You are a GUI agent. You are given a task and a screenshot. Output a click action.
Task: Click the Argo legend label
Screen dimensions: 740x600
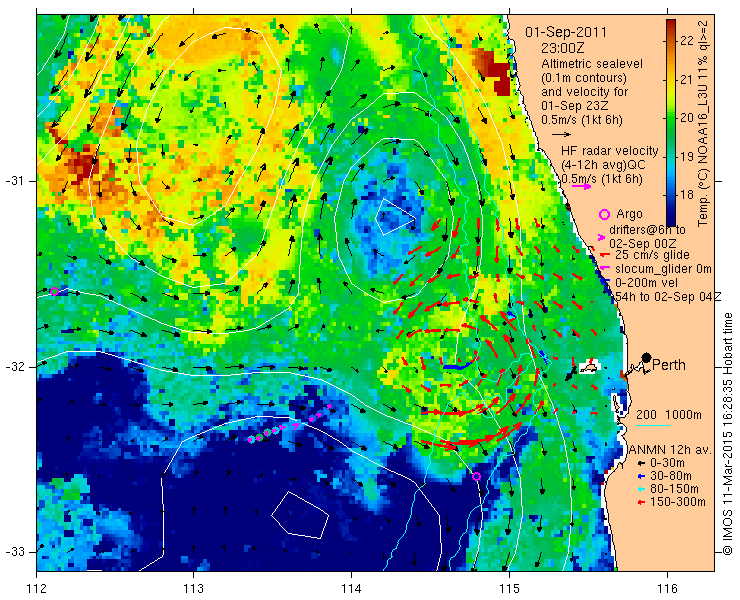click(629, 214)
